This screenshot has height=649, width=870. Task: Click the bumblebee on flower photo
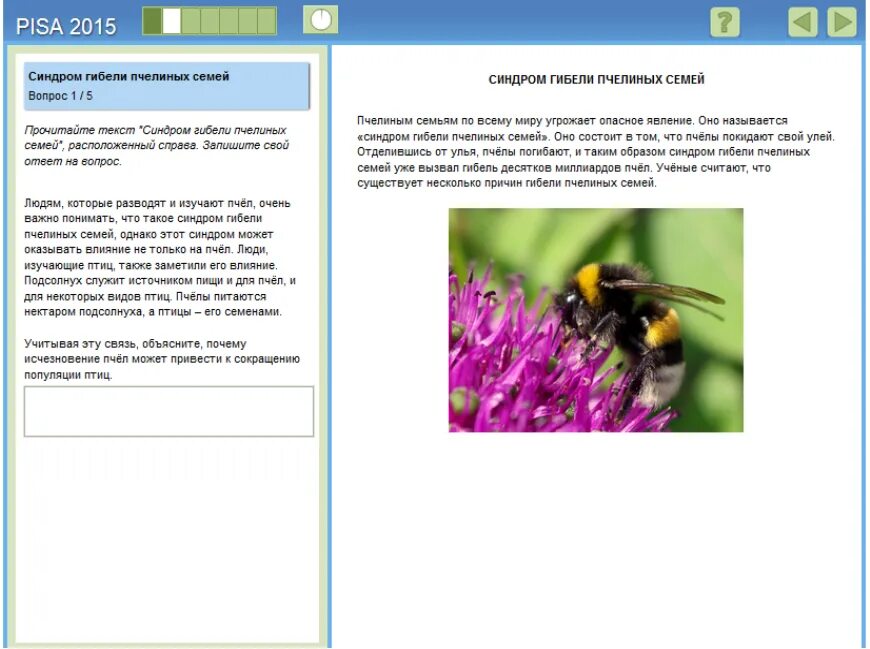click(596, 320)
